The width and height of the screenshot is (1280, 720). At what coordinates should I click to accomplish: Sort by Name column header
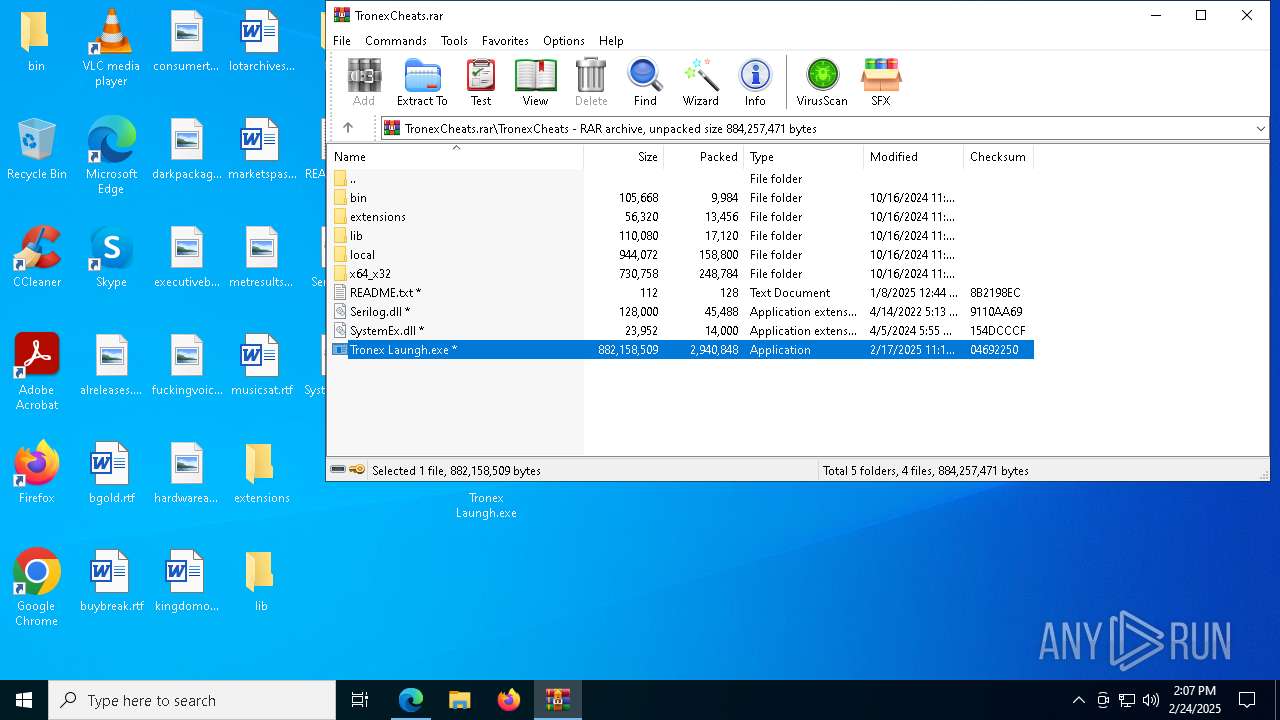pos(455,157)
